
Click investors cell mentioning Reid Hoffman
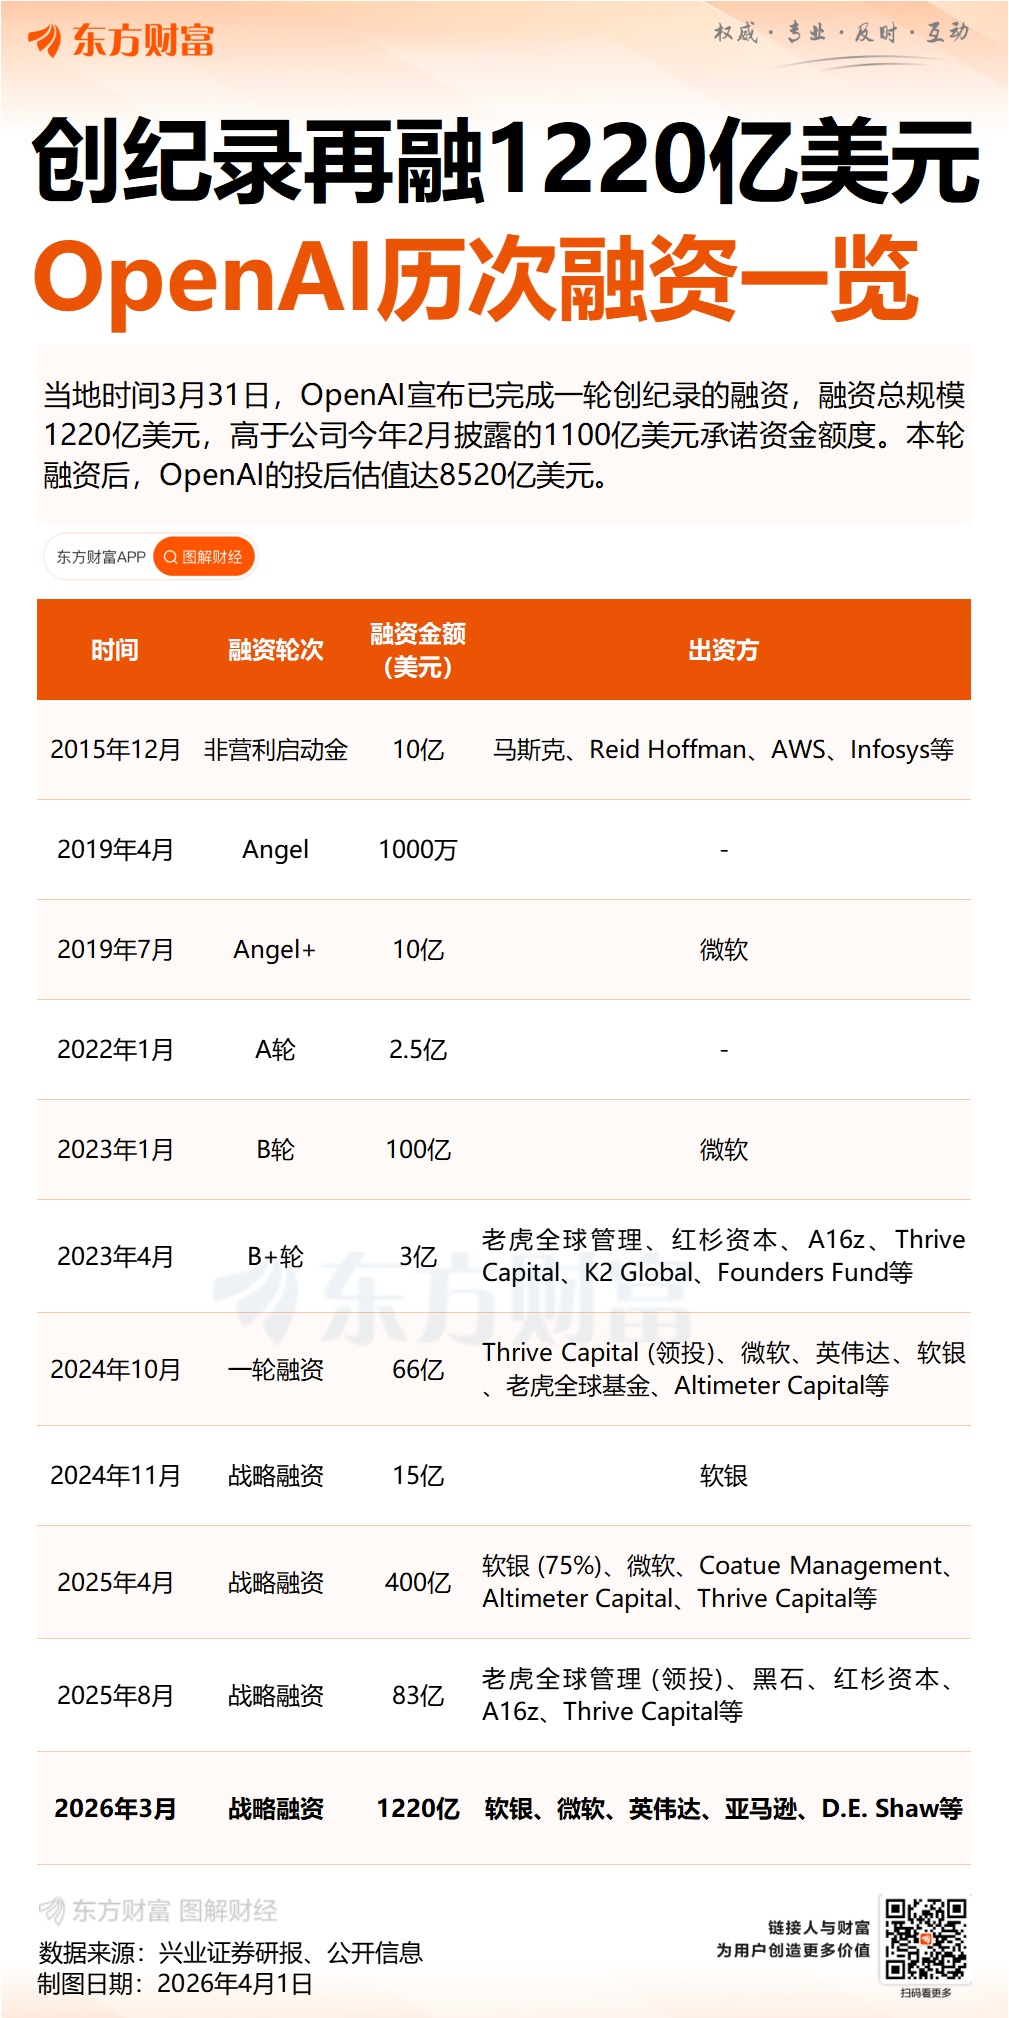pos(723,749)
